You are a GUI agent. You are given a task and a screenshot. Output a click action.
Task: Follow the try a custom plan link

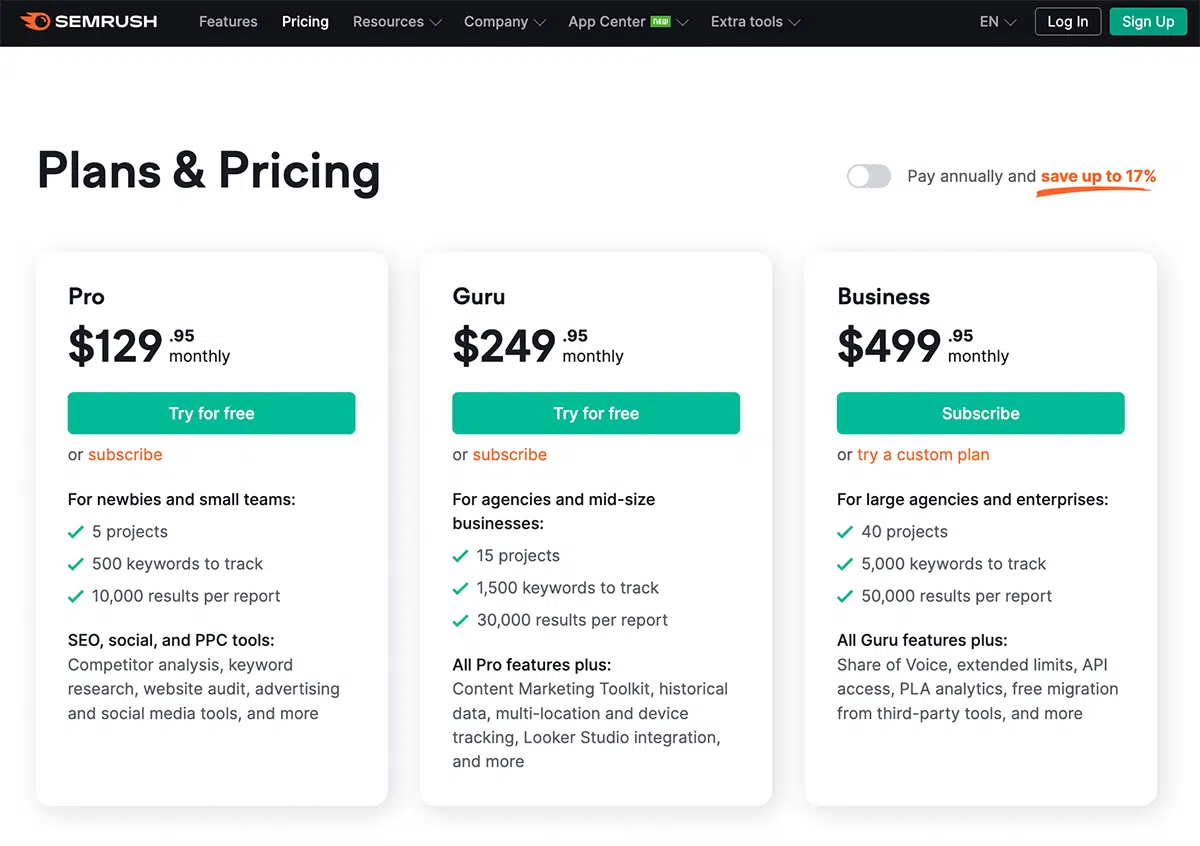[923, 454]
